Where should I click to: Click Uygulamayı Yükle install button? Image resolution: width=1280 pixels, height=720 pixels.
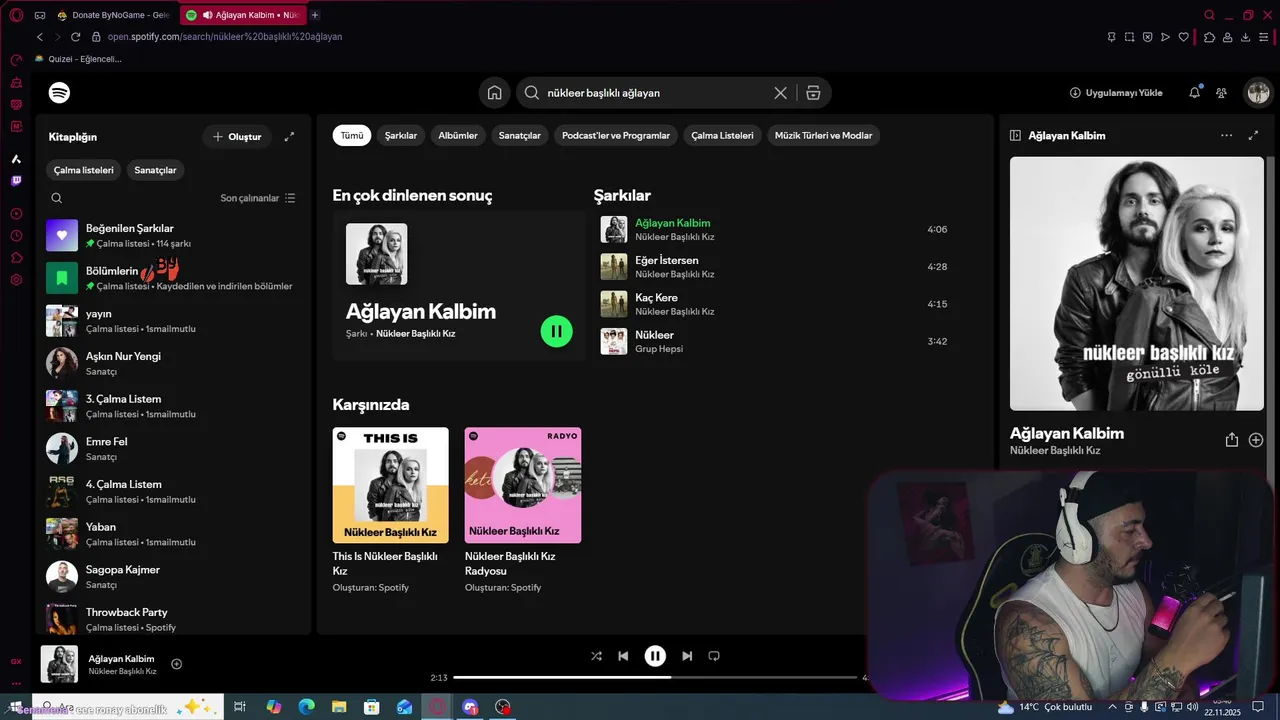point(1116,93)
